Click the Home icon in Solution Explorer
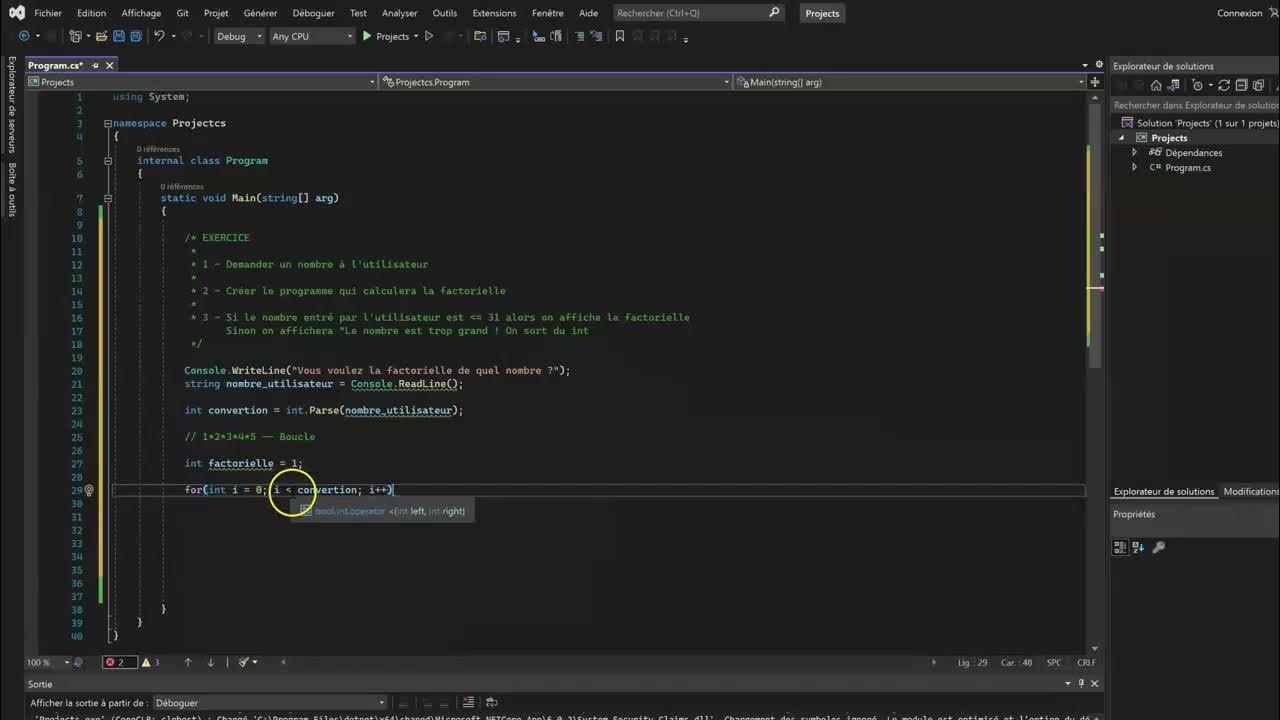 tap(1156, 85)
